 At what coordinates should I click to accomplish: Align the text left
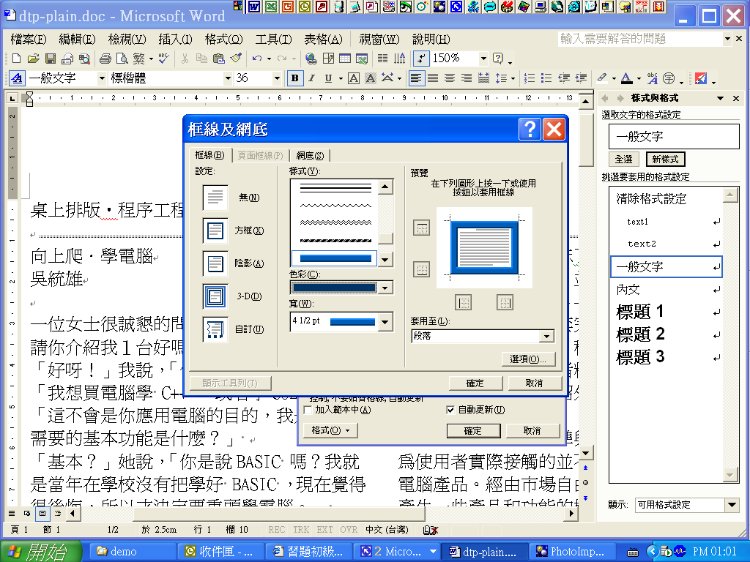point(416,78)
